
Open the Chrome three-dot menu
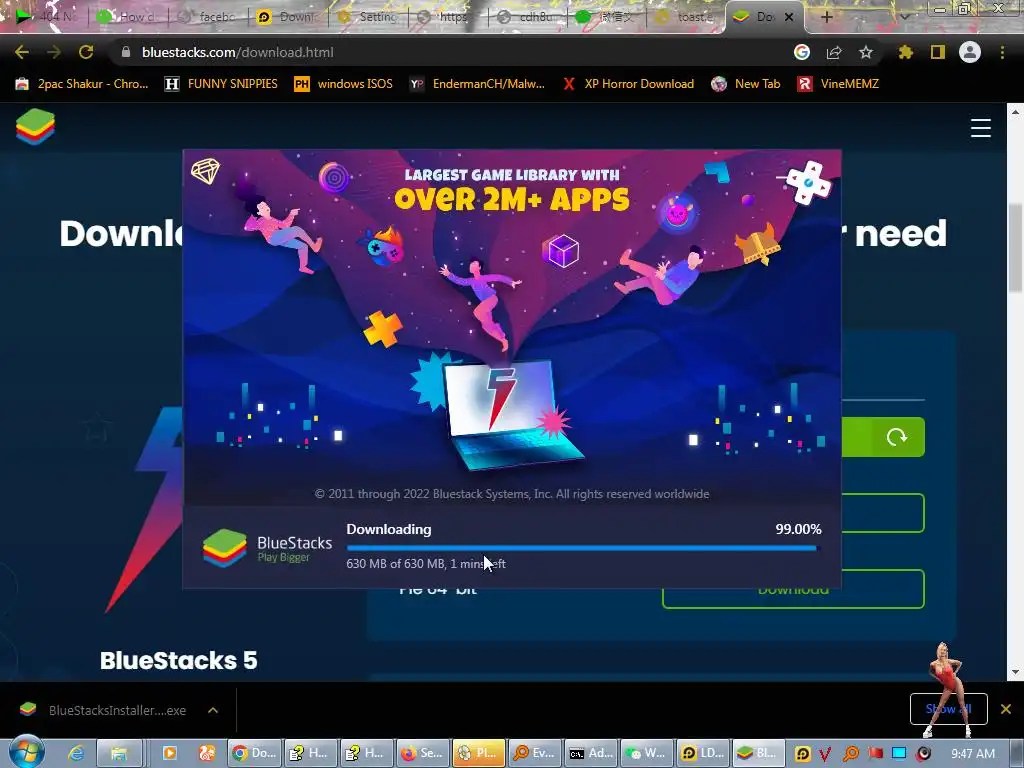pos(1002,52)
